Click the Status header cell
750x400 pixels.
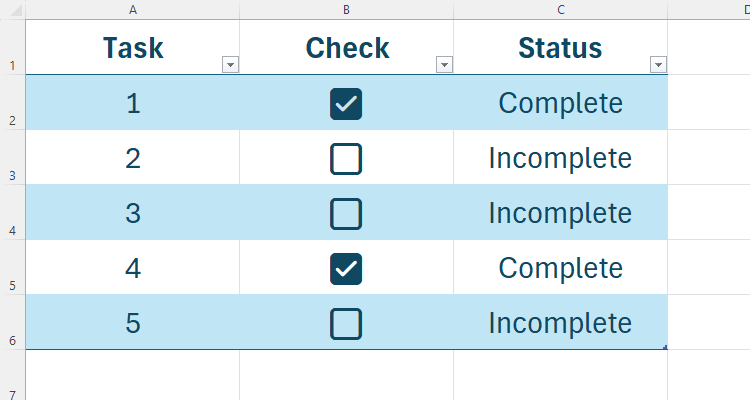coord(560,47)
